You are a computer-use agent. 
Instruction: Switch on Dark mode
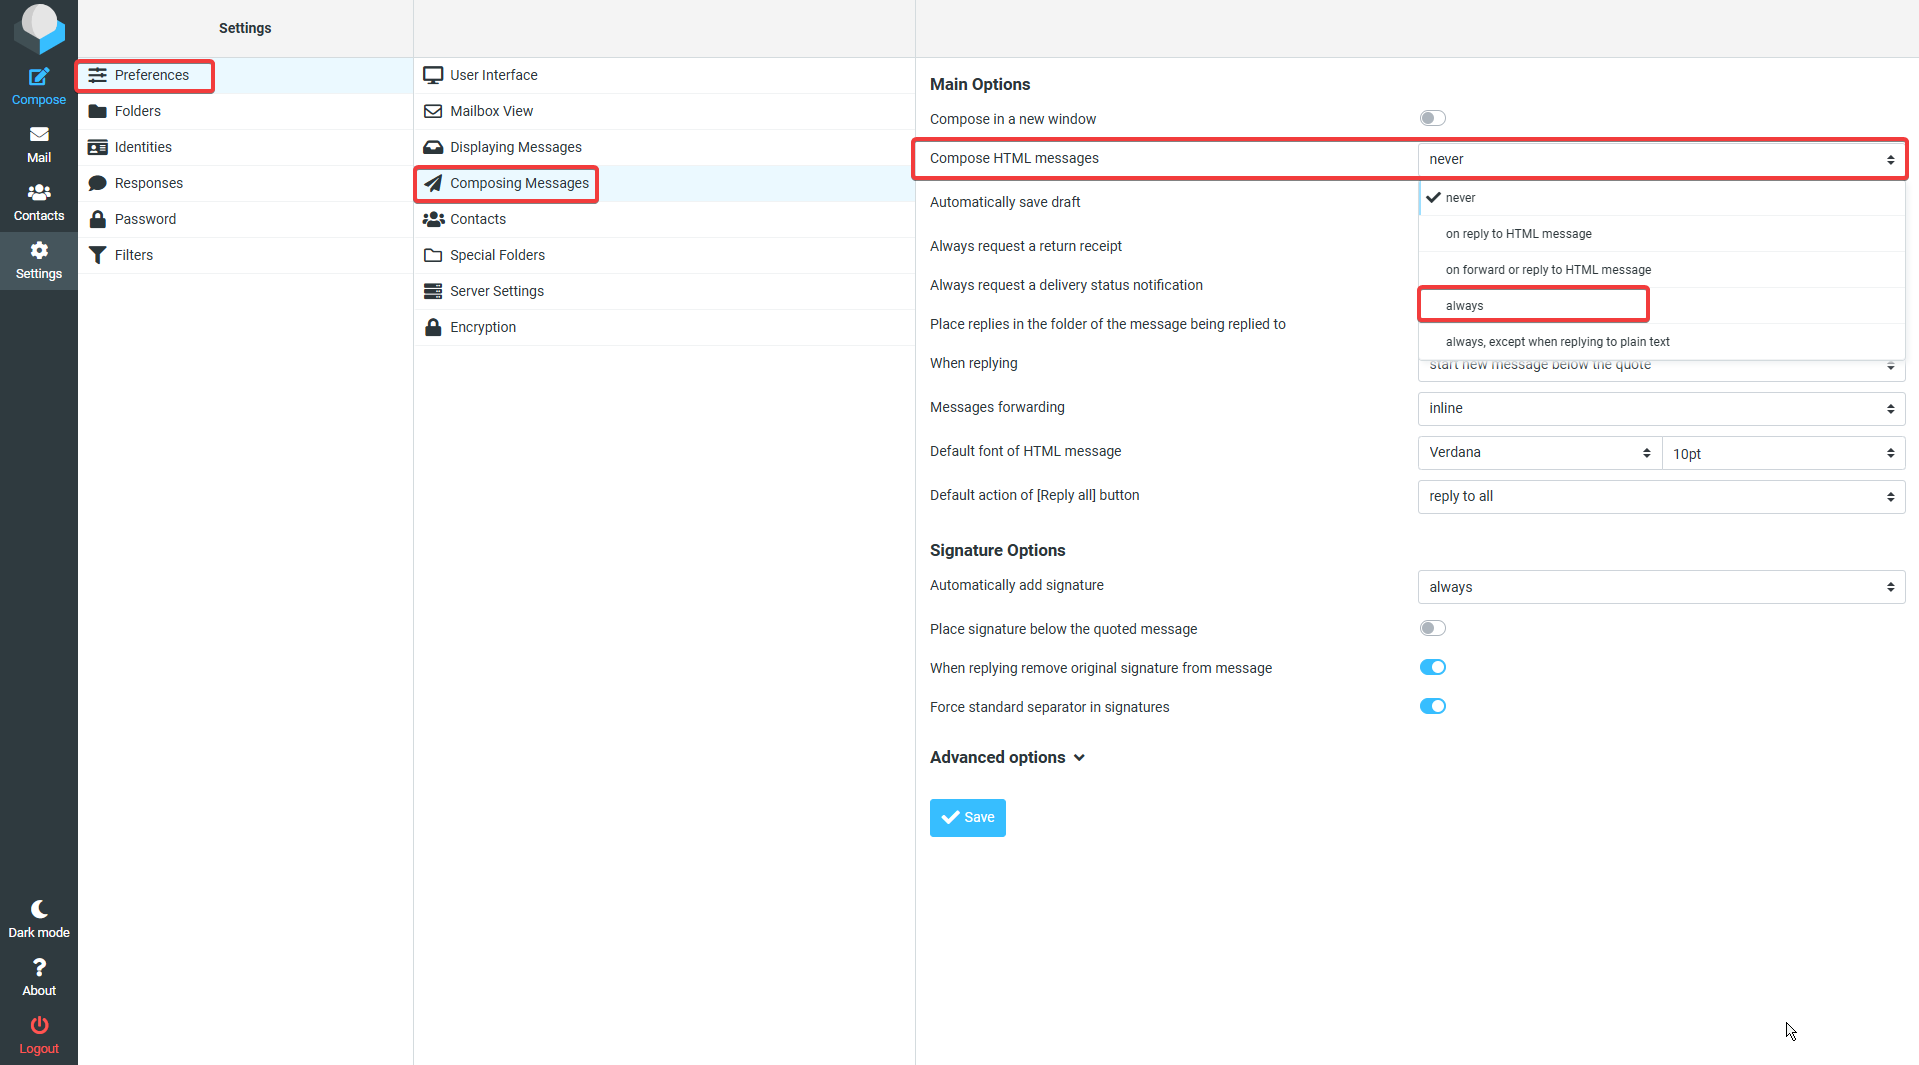coord(39,919)
